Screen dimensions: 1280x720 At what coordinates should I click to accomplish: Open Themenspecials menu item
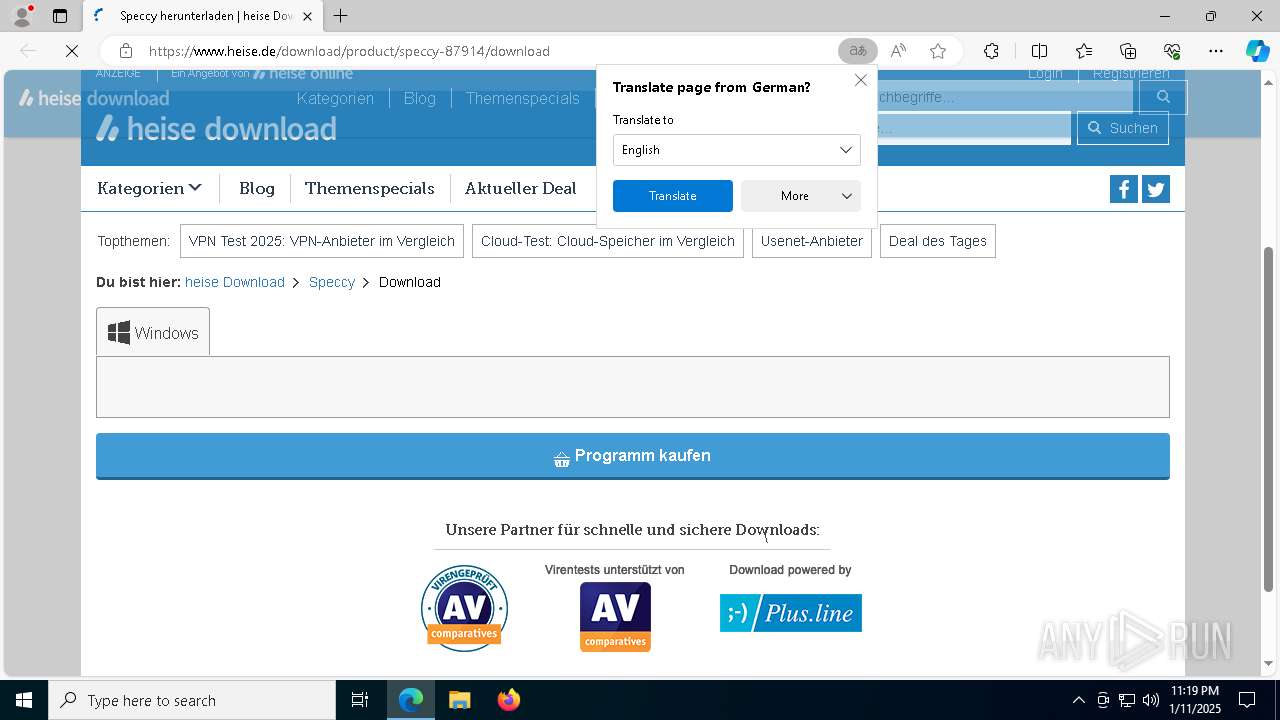[370, 188]
